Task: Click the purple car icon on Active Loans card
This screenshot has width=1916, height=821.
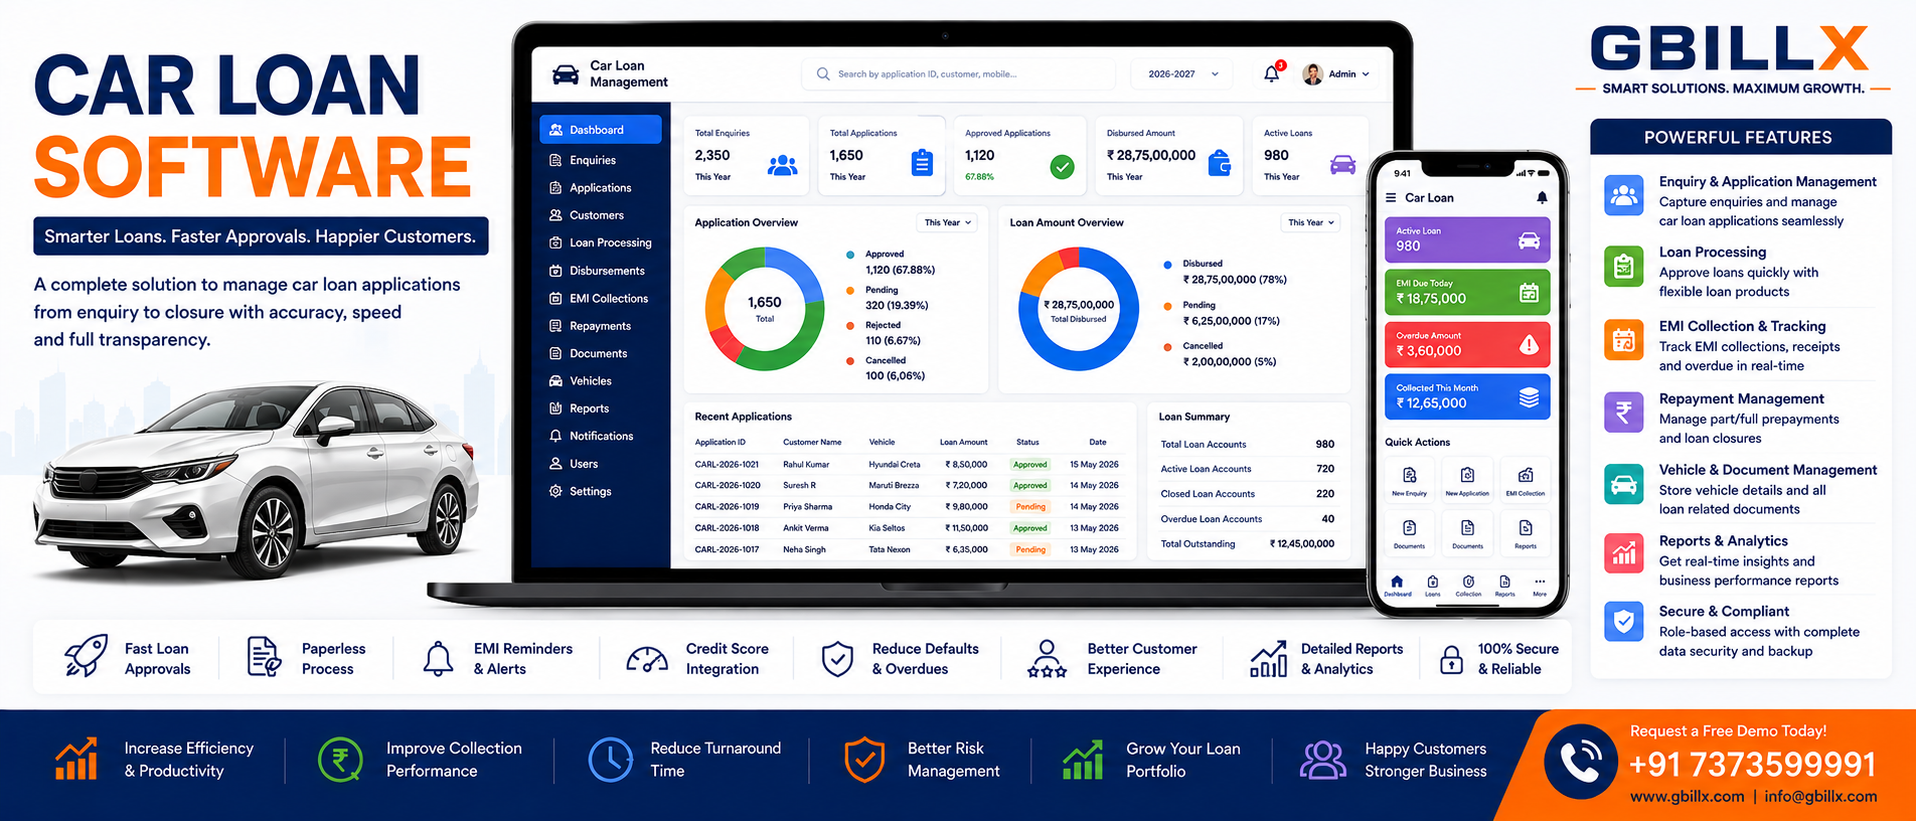Action: coord(1343,165)
